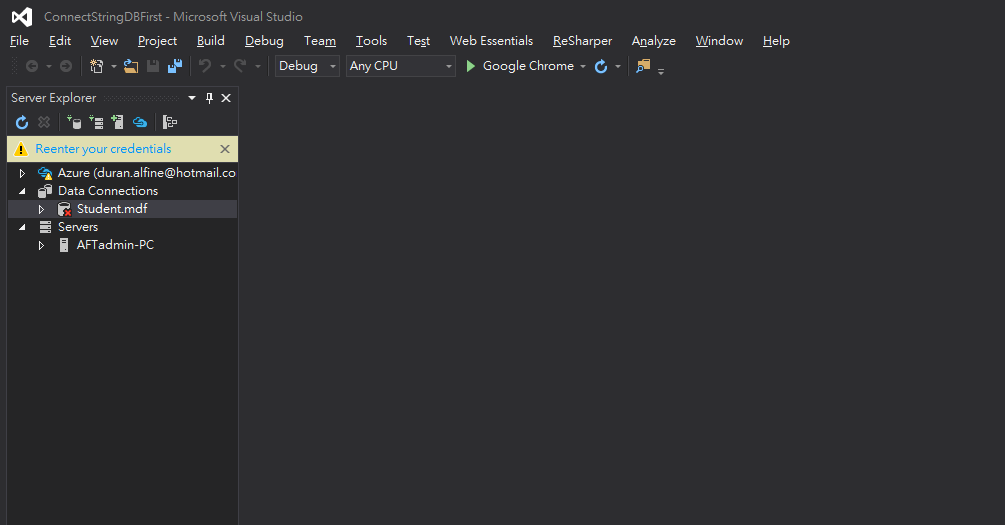Select the Servers tree item
Screen dimensions: 1005x525
pyautogui.click(x=78, y=227)
